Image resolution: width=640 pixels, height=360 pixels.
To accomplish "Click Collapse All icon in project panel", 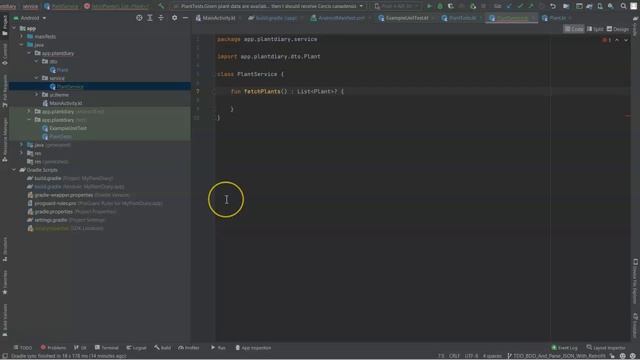I will [161, 18].
